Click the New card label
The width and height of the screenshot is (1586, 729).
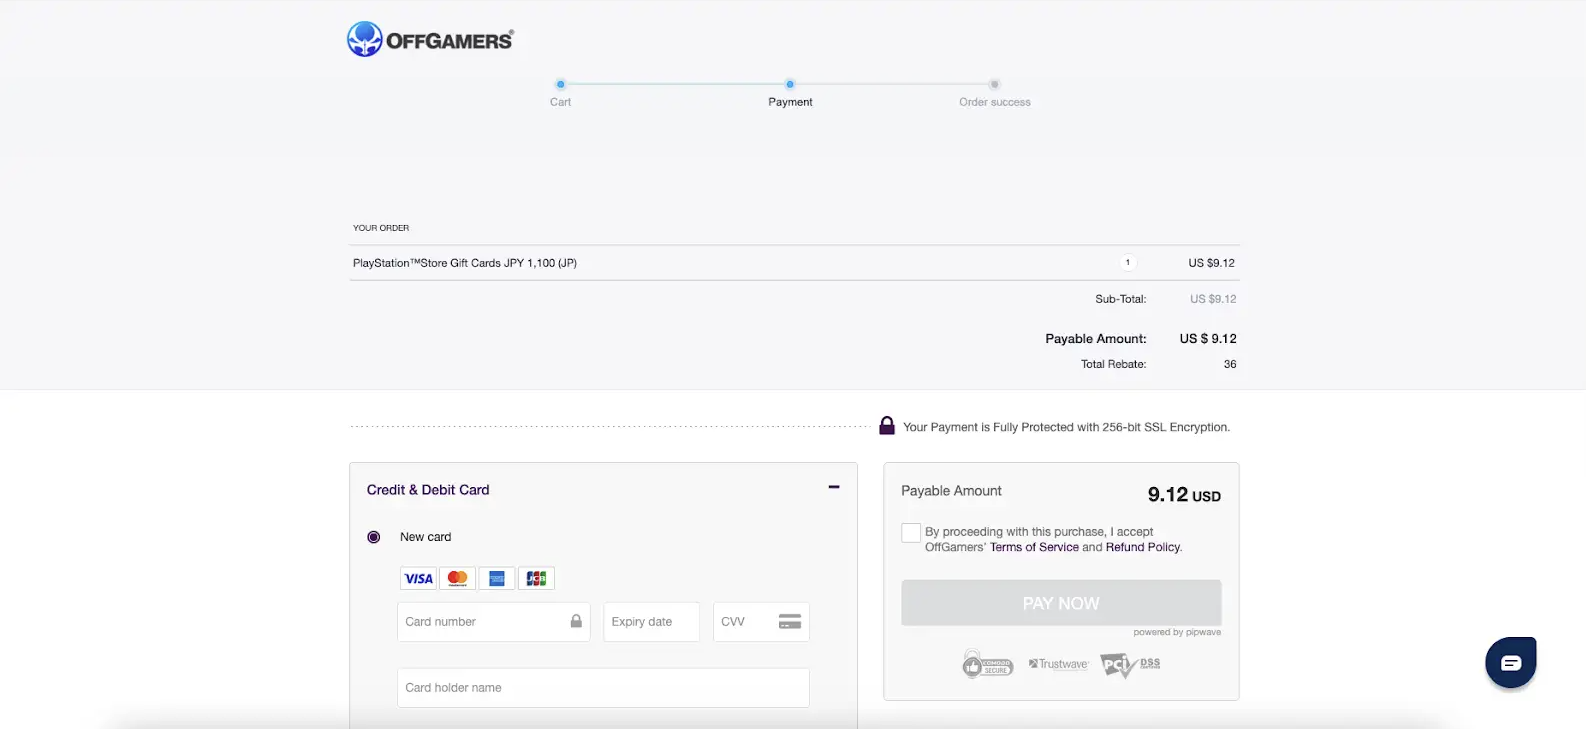425,537
